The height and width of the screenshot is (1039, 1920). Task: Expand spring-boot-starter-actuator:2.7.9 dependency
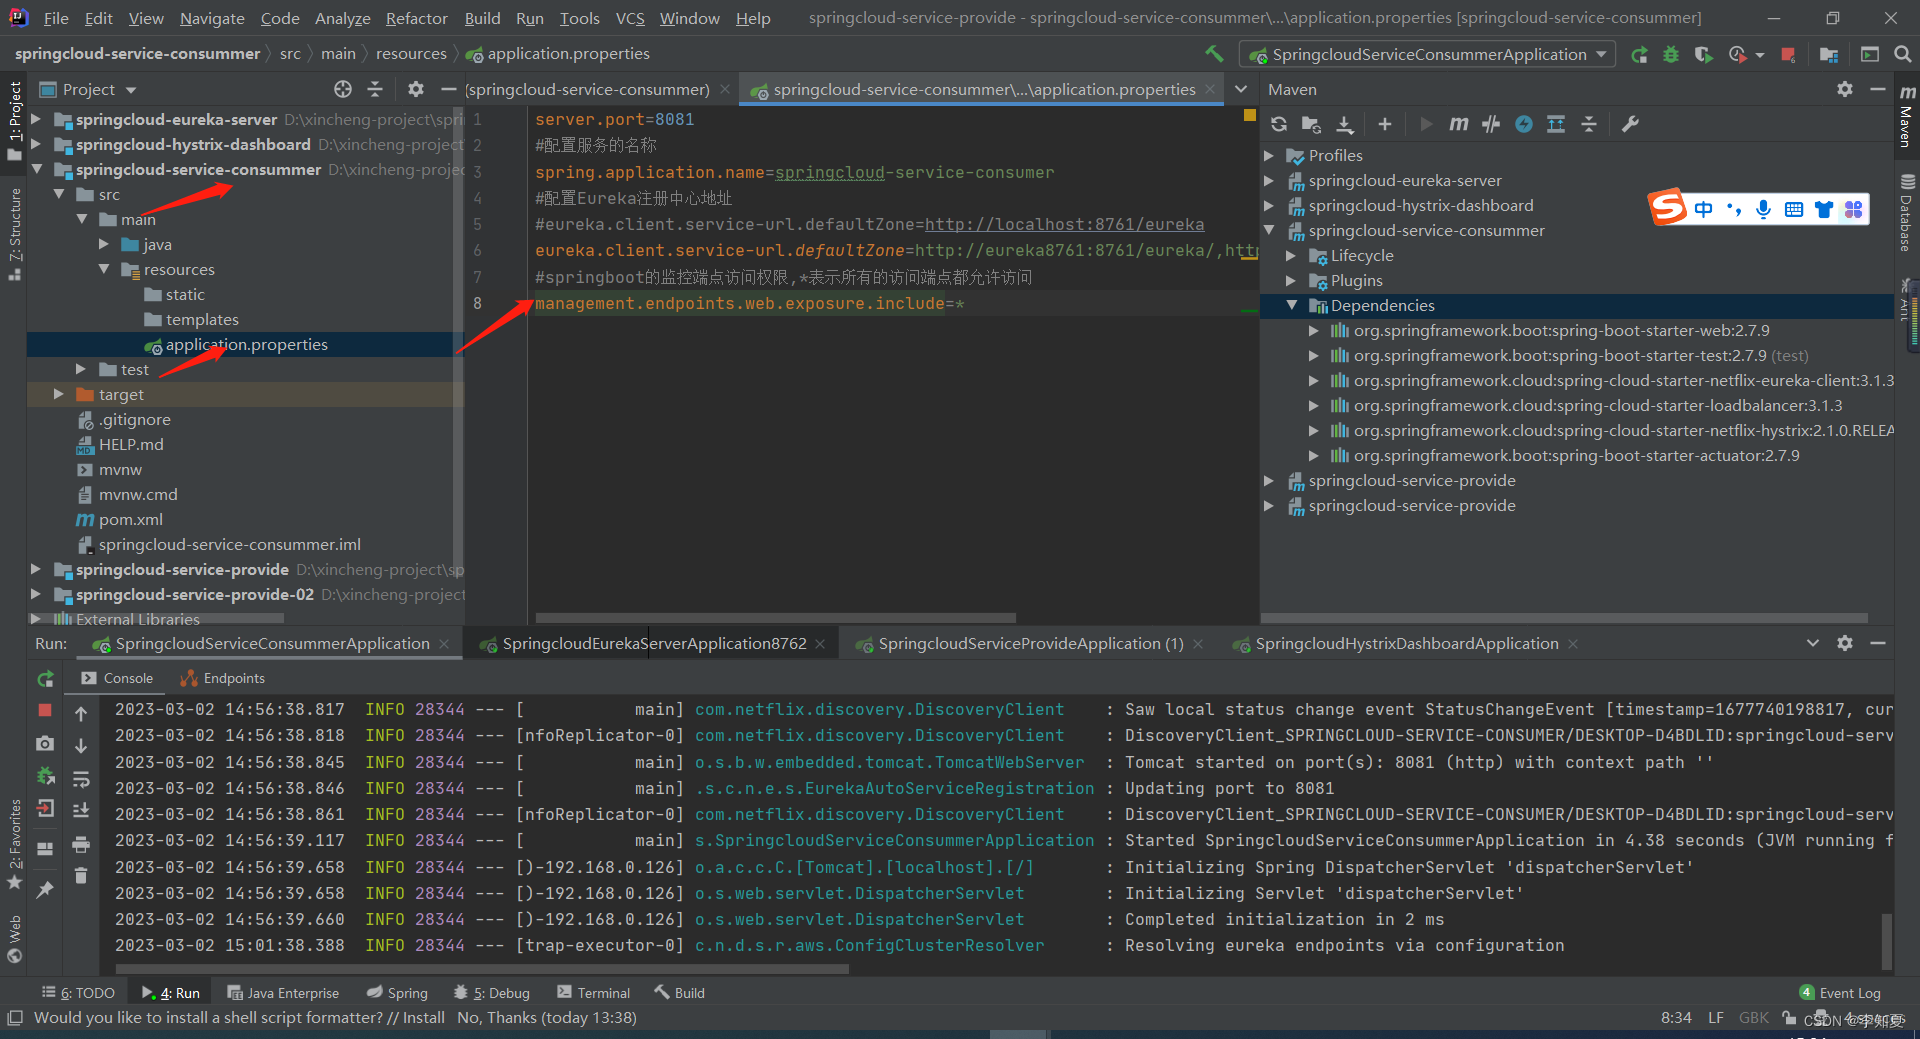point(1314,455)
